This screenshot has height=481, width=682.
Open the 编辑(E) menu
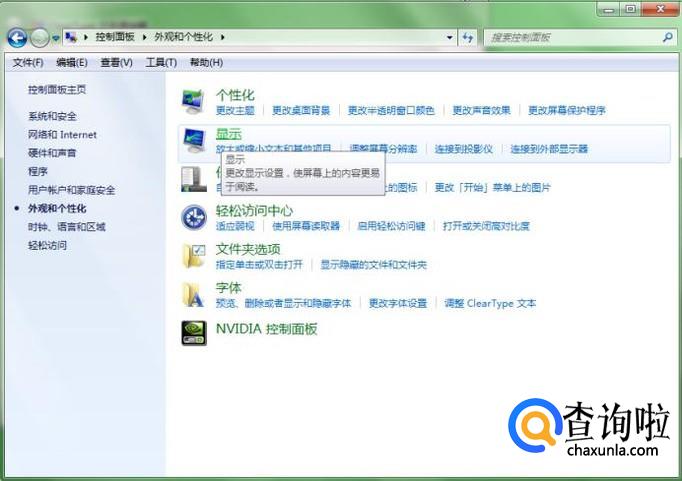click(x=72, y=63)
